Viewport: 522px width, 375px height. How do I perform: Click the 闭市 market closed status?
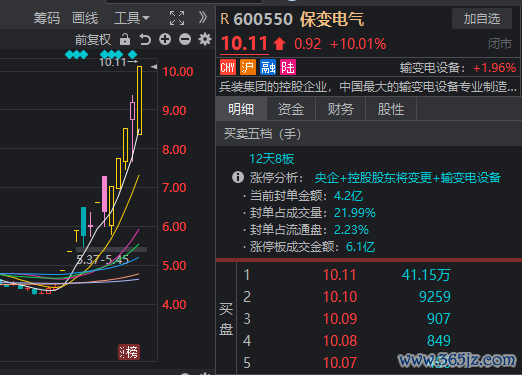pyautogui.click(x=500, y=44)
